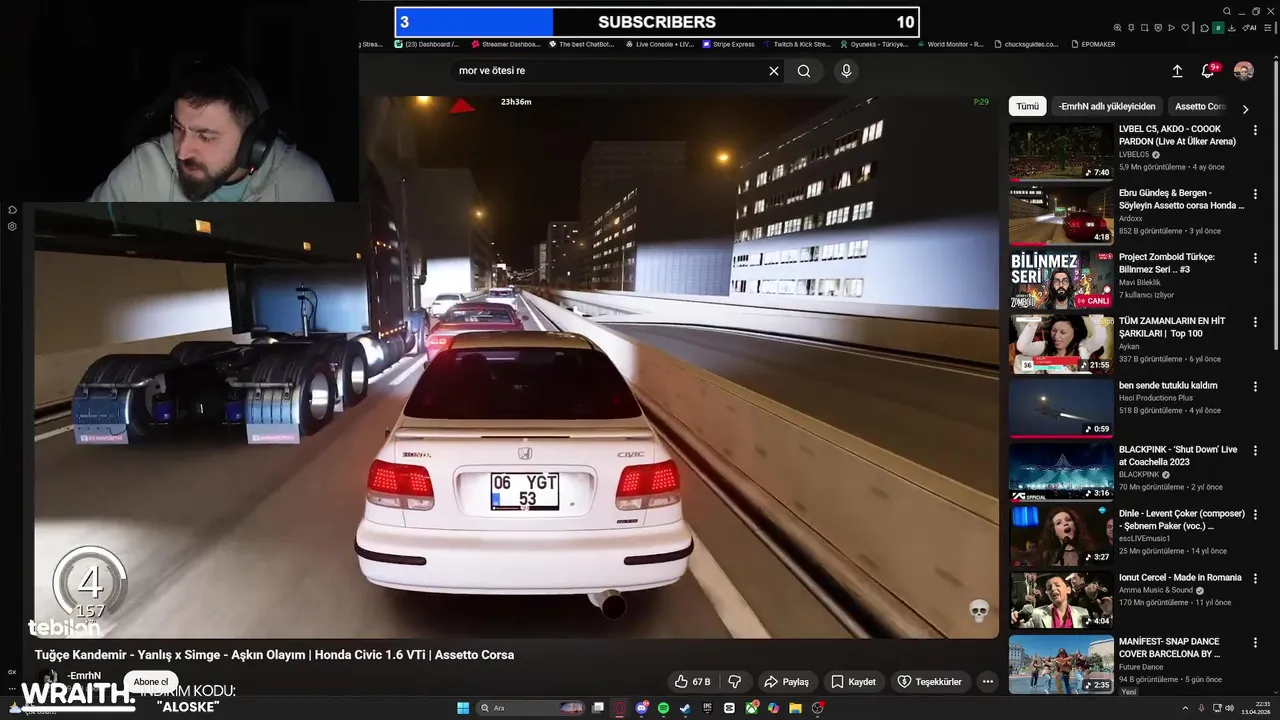
Task: Open Steam from the taskbar
Action: (x=685, y=708)
